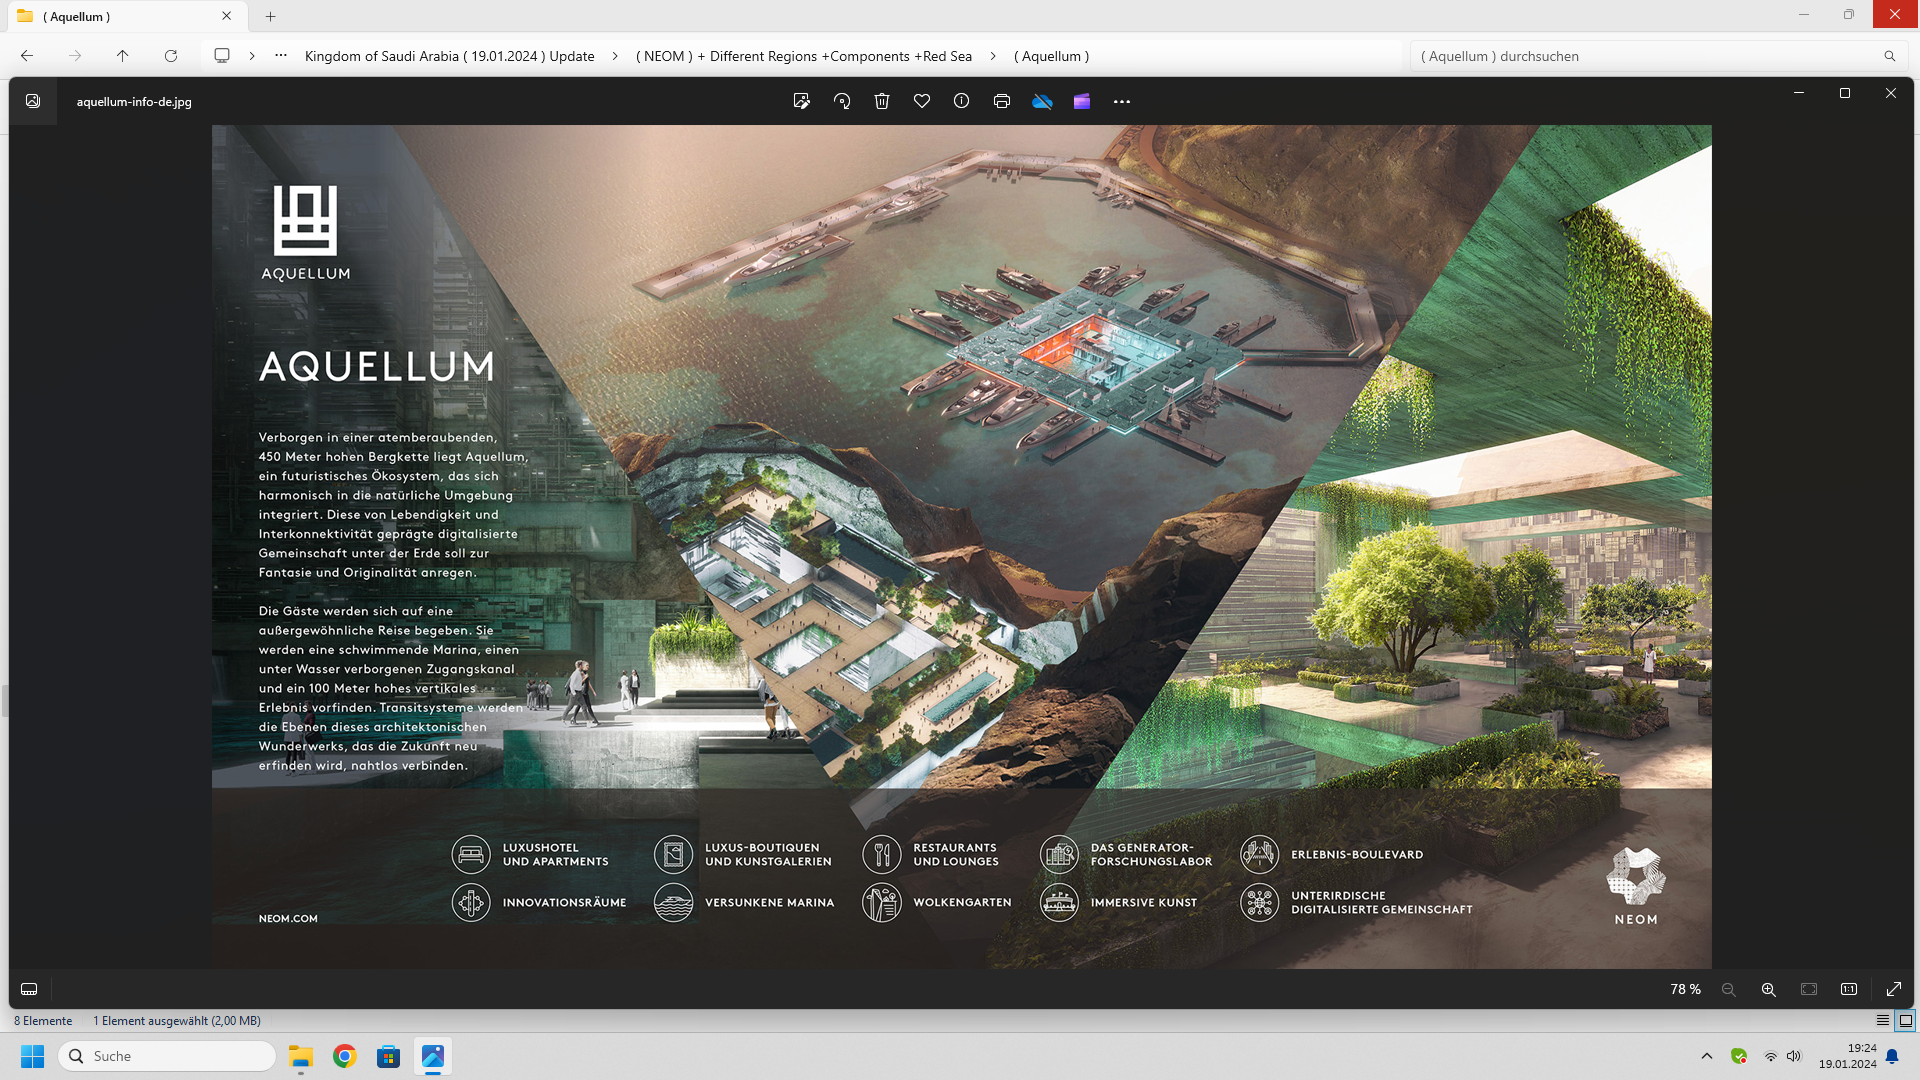Image resolution: width=1920 pixels, height=1080 pixels.
Task: Open the notification bell in taskbar
Action: point(1892,1056)
